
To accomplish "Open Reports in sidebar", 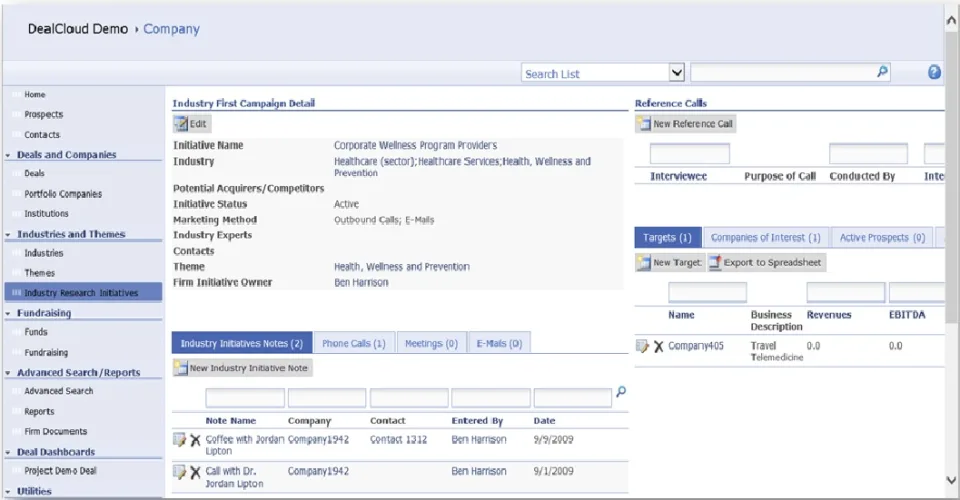I will (39, 411).
